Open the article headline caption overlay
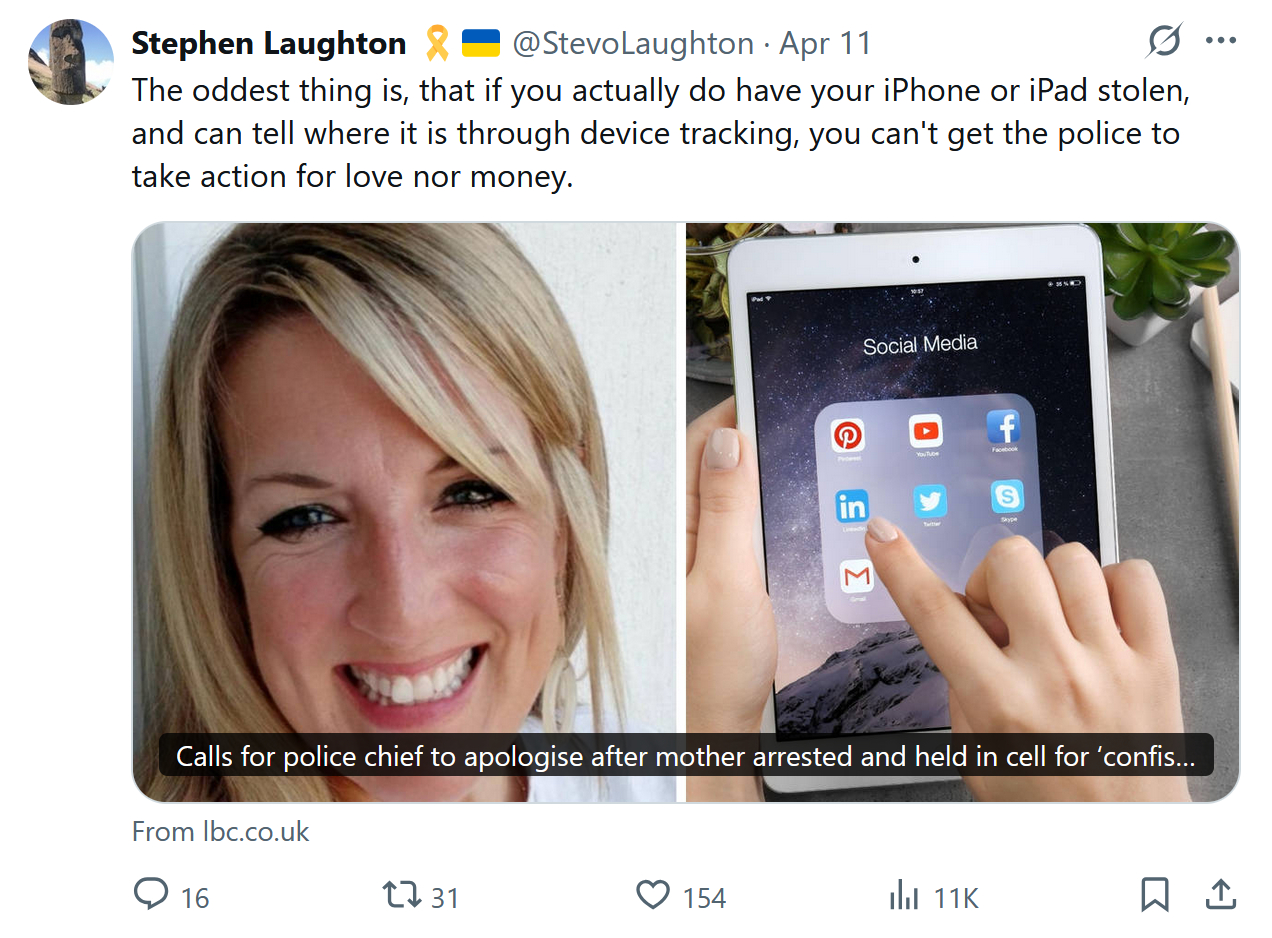The height and width of the screenshot is (938, 1272). 686,756
